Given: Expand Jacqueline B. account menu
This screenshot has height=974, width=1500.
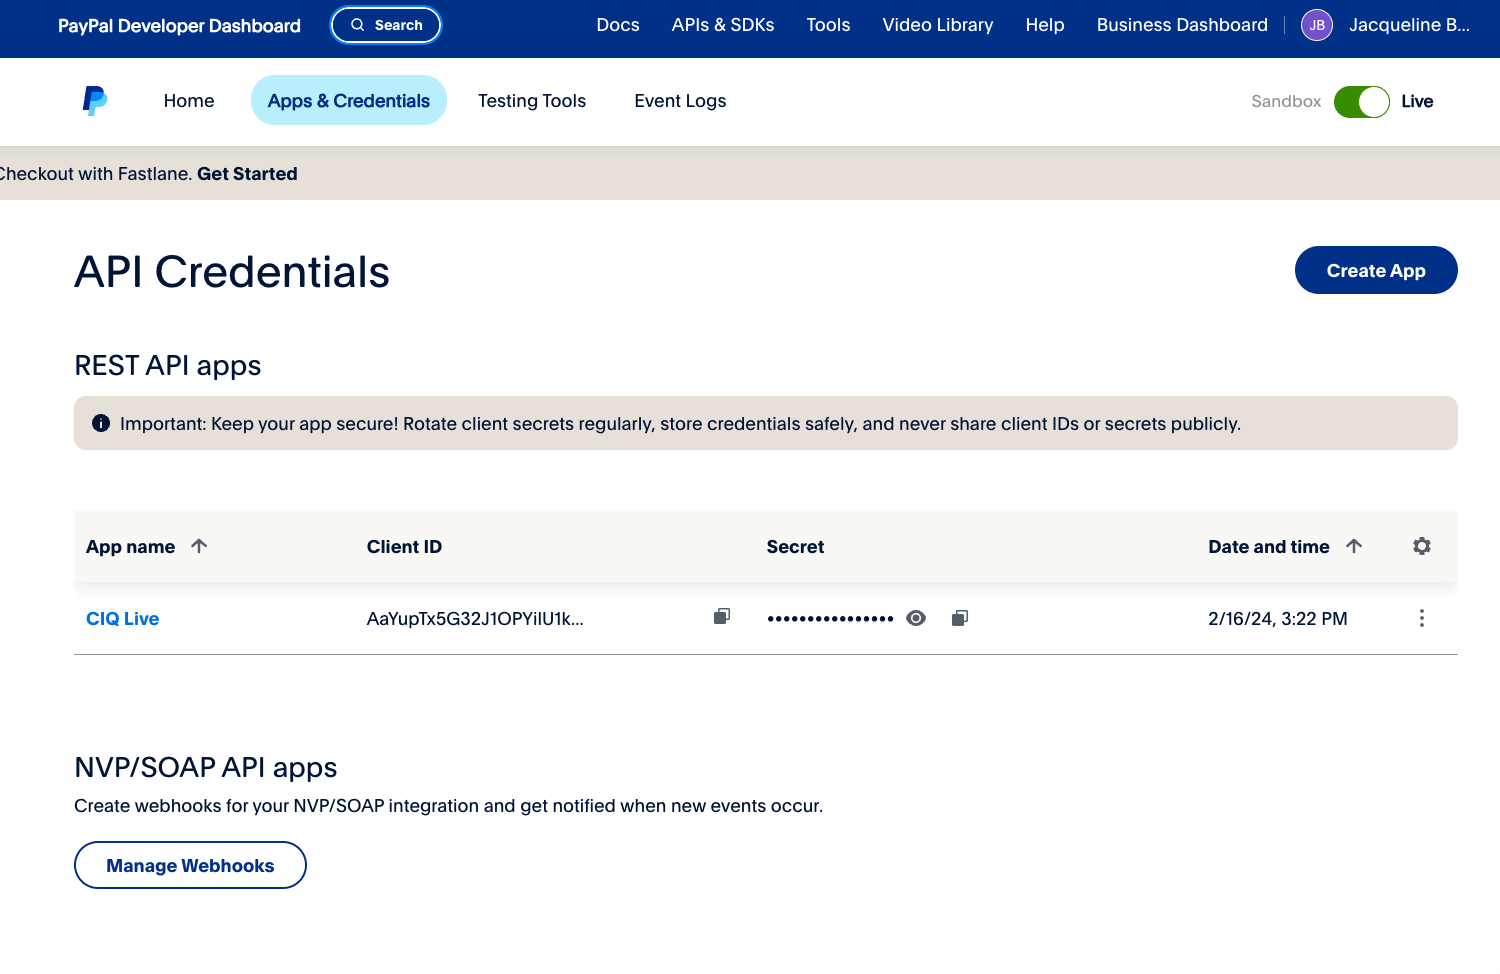Looking at the screenshot, I should (x=1408, y=25).
